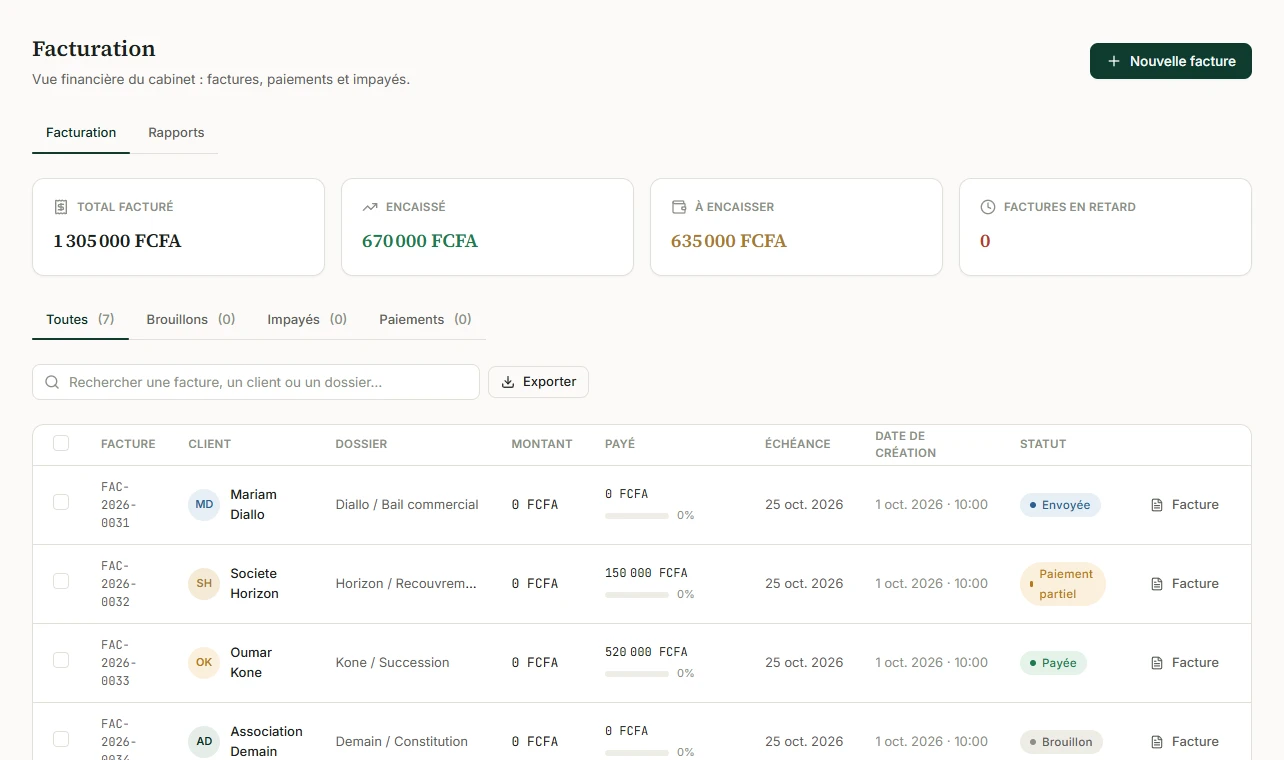1284x760 pixels.
Task: Click the magnifier icon in the search field
Action: 53,382
